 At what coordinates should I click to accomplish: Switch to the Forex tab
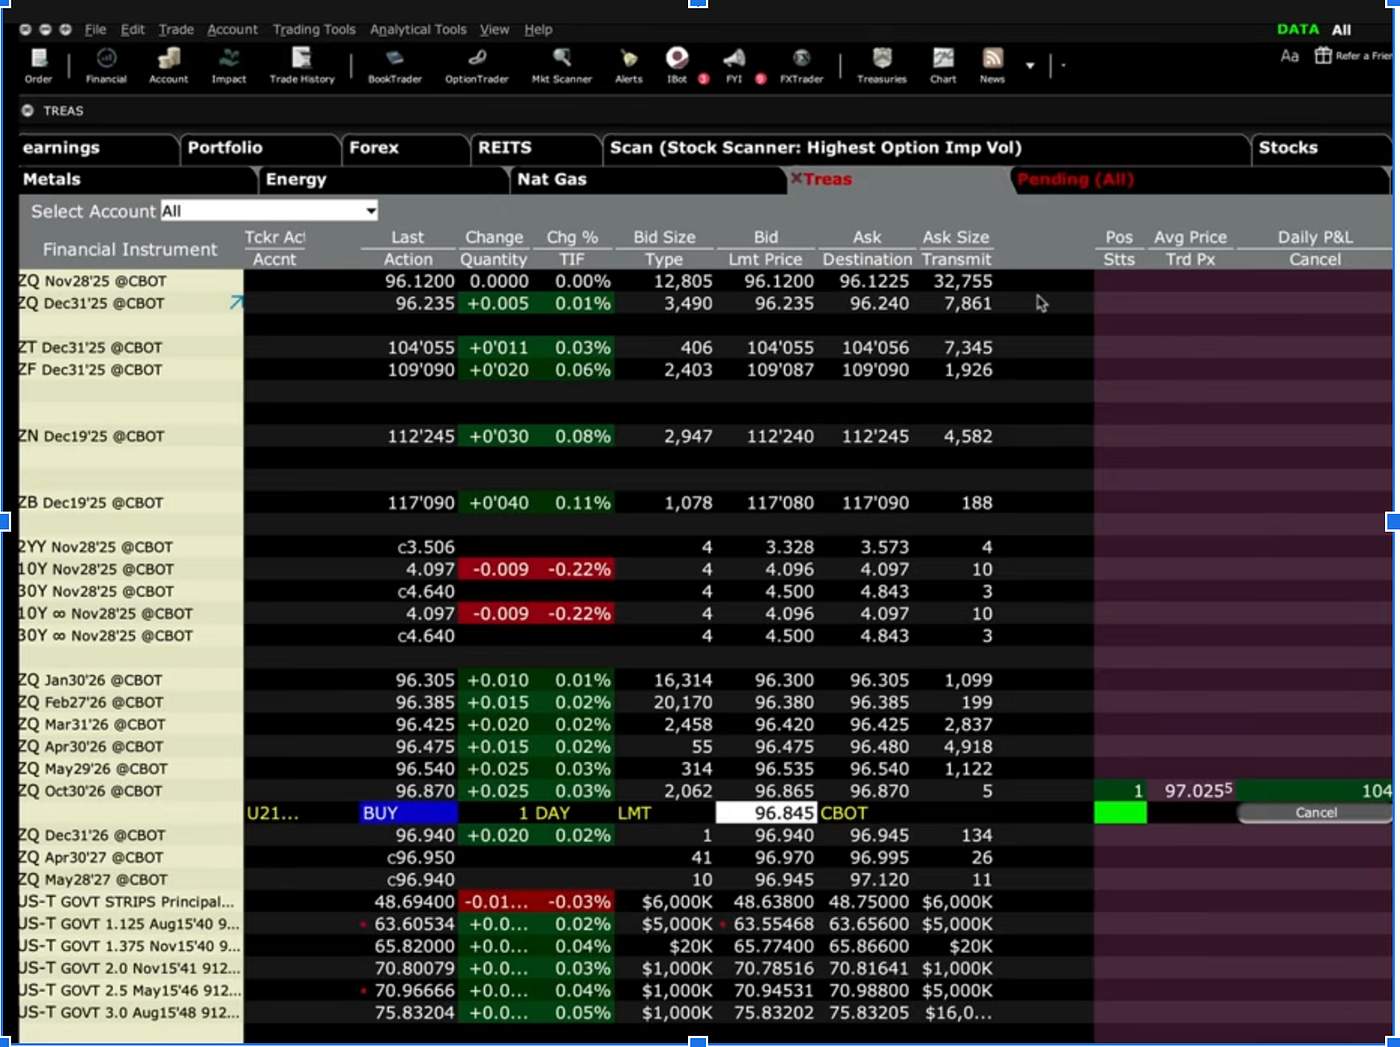[405, 148]
